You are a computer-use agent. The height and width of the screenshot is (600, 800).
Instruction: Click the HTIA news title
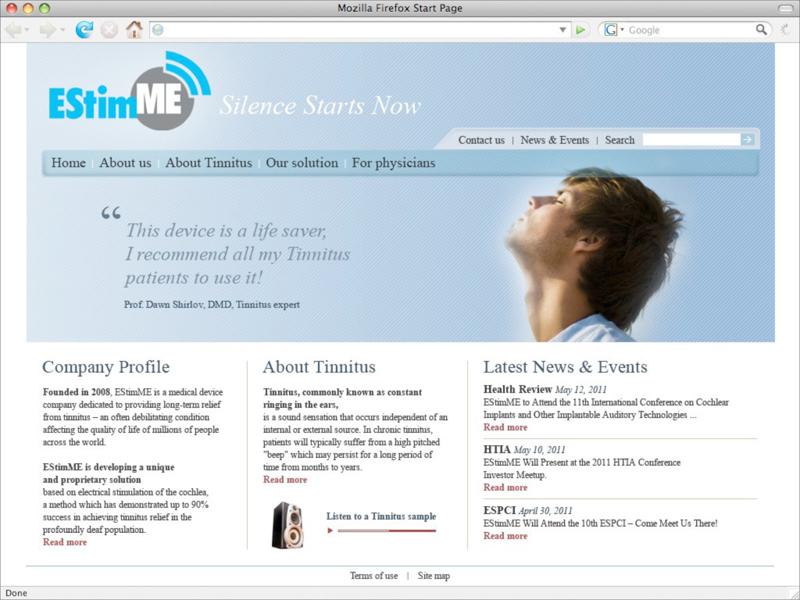click(497, 449)
